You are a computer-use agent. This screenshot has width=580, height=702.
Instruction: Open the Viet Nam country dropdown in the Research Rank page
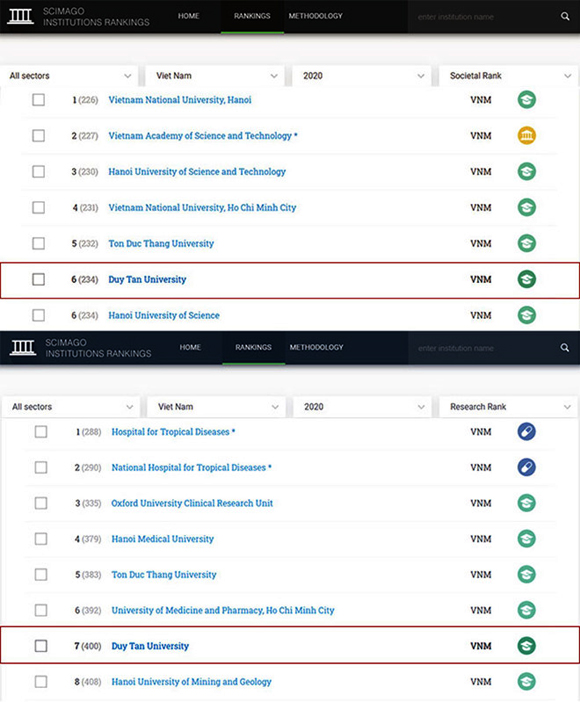(216, 407)
